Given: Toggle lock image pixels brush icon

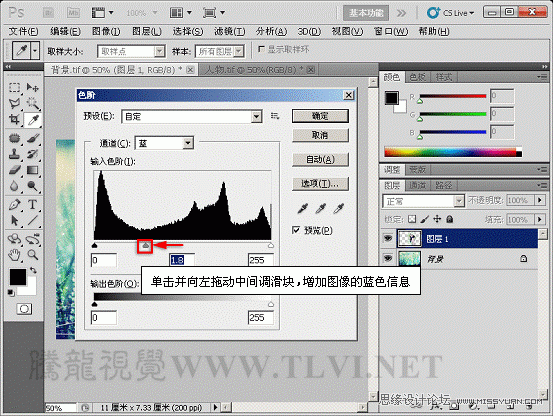Looking at the screenshot, I should click(425, 219).
